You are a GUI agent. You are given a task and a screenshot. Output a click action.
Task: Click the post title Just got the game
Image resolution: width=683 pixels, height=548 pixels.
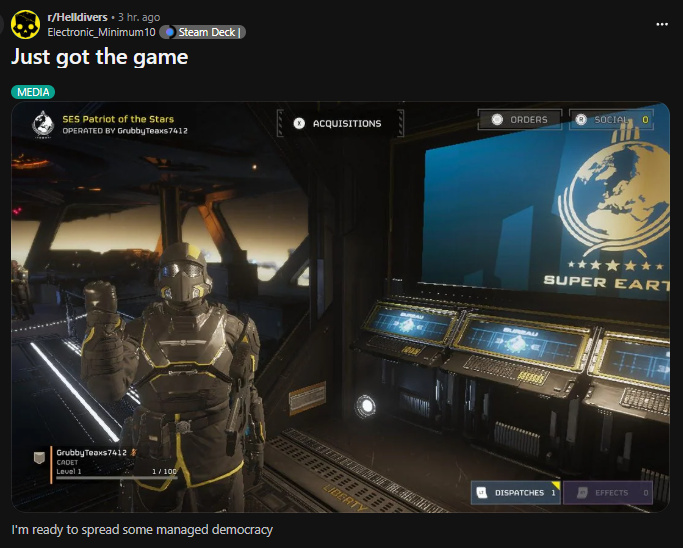(100, 57)
